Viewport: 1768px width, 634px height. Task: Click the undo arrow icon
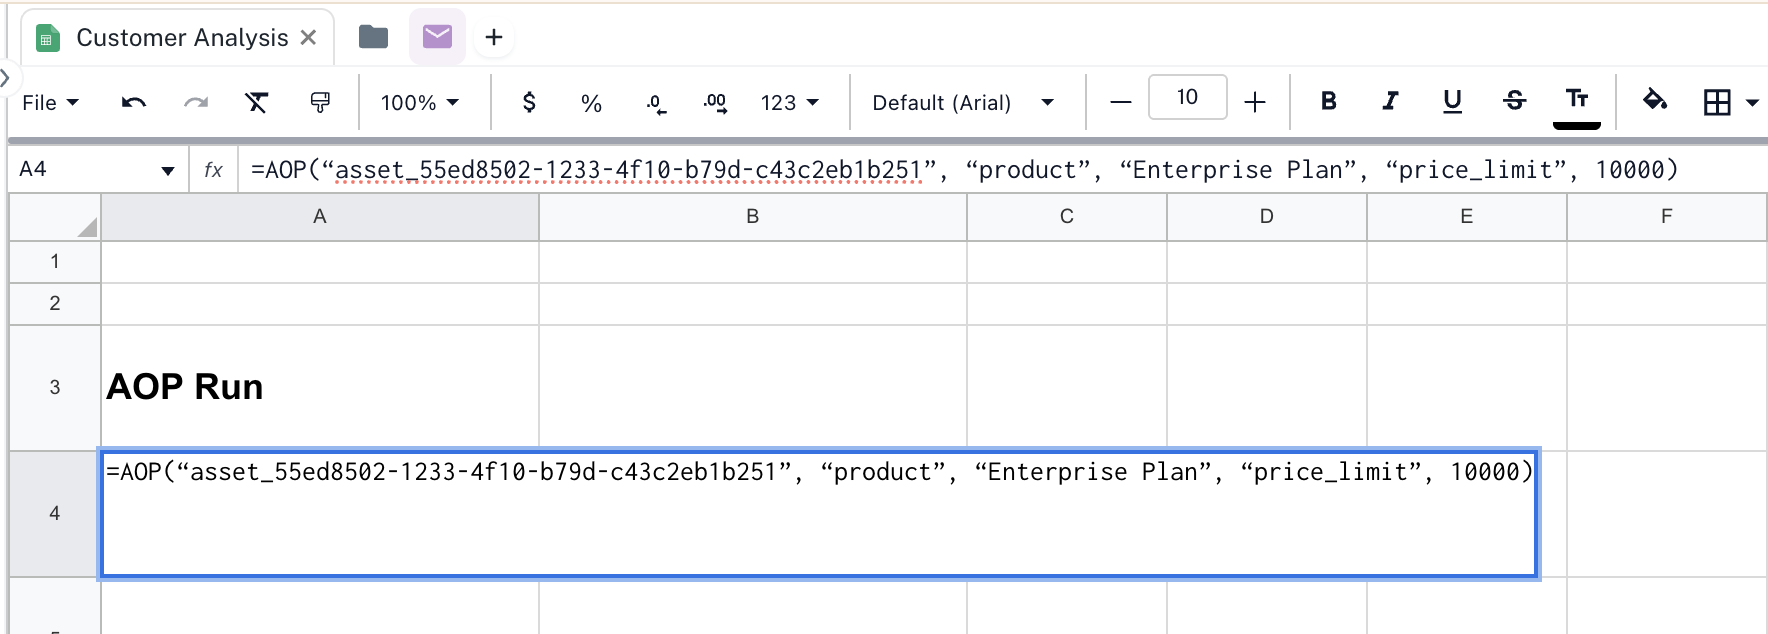pos(134,102)
